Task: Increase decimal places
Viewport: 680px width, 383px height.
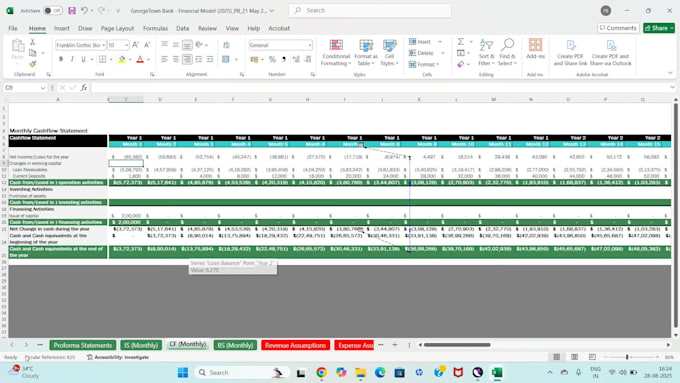Action: click(296, 59)
